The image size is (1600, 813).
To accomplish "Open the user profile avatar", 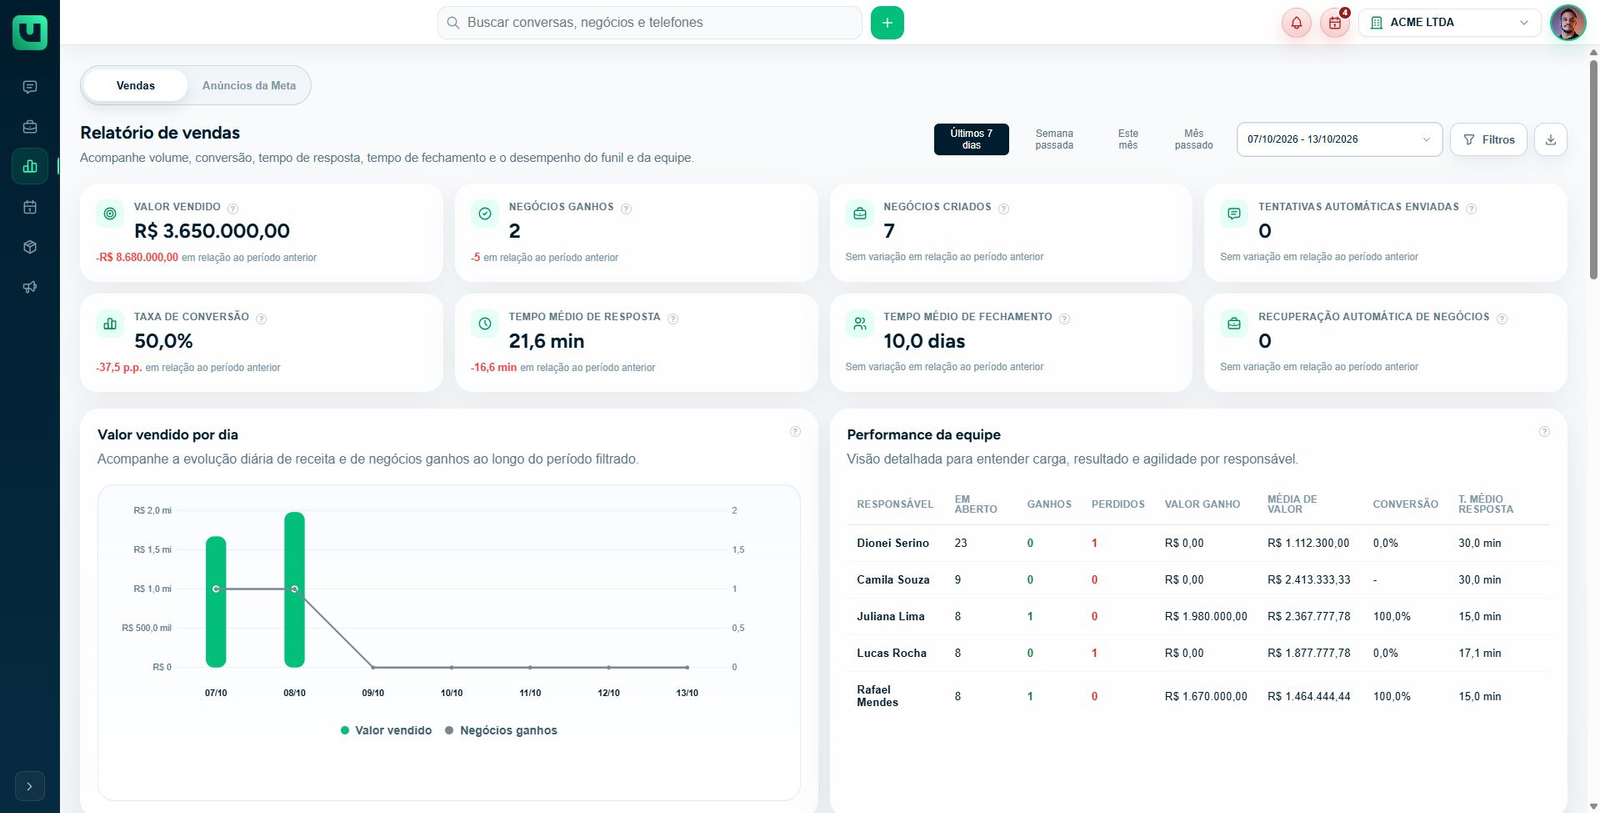I will click(1568, 23).
